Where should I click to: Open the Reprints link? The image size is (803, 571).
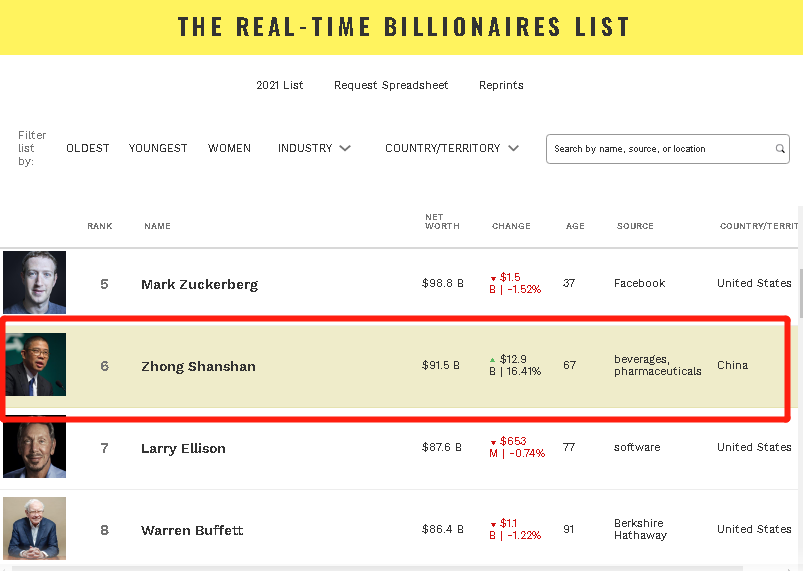(x=501, y=85)
